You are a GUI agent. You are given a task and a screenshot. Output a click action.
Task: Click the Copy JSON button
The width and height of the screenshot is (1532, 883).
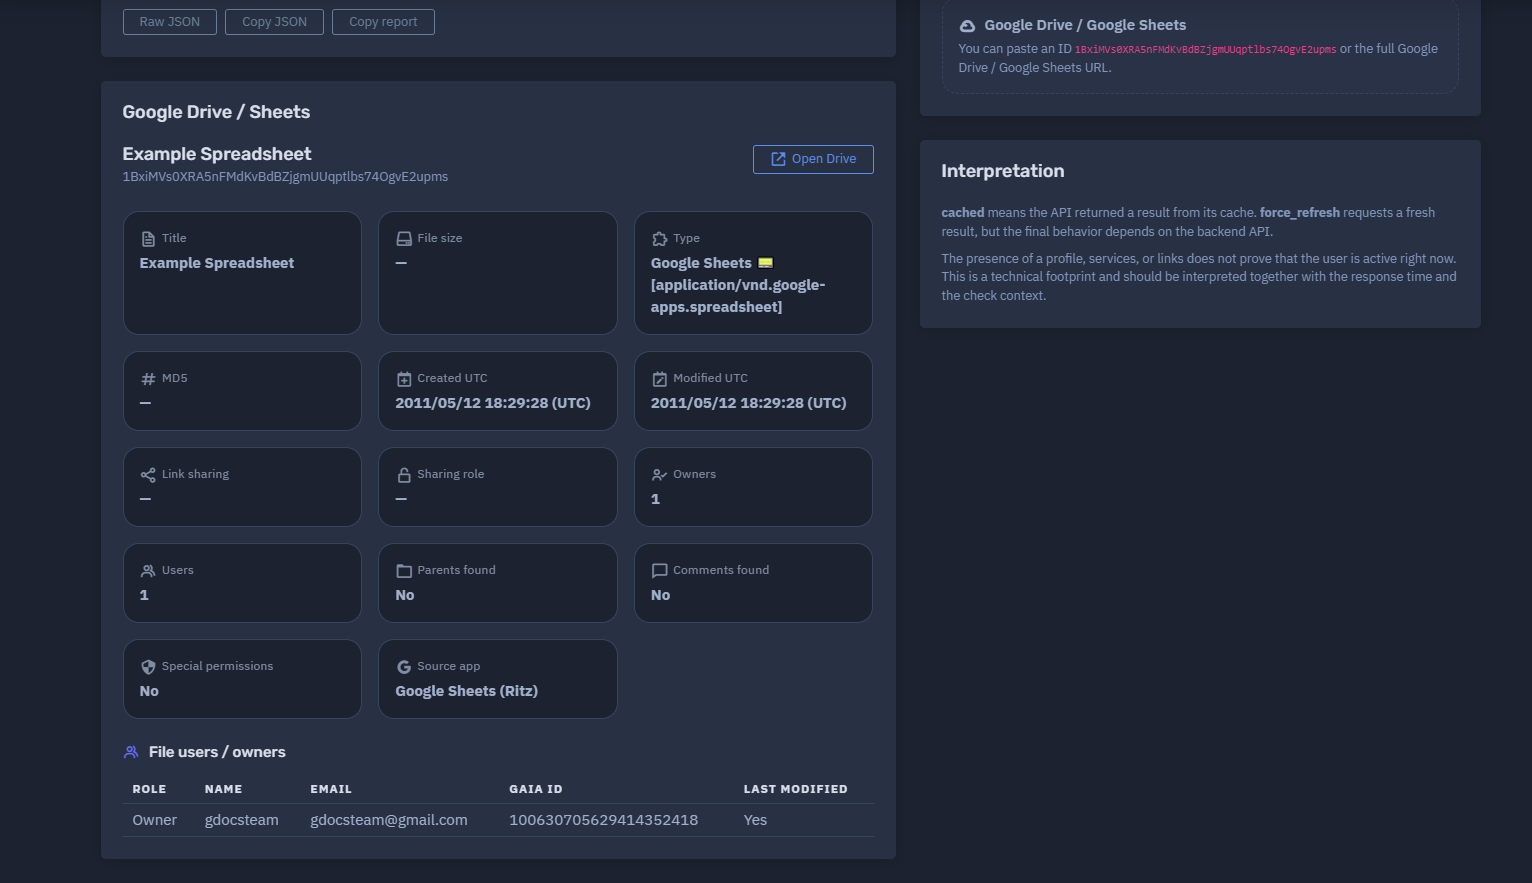click(x=274, y=22)
